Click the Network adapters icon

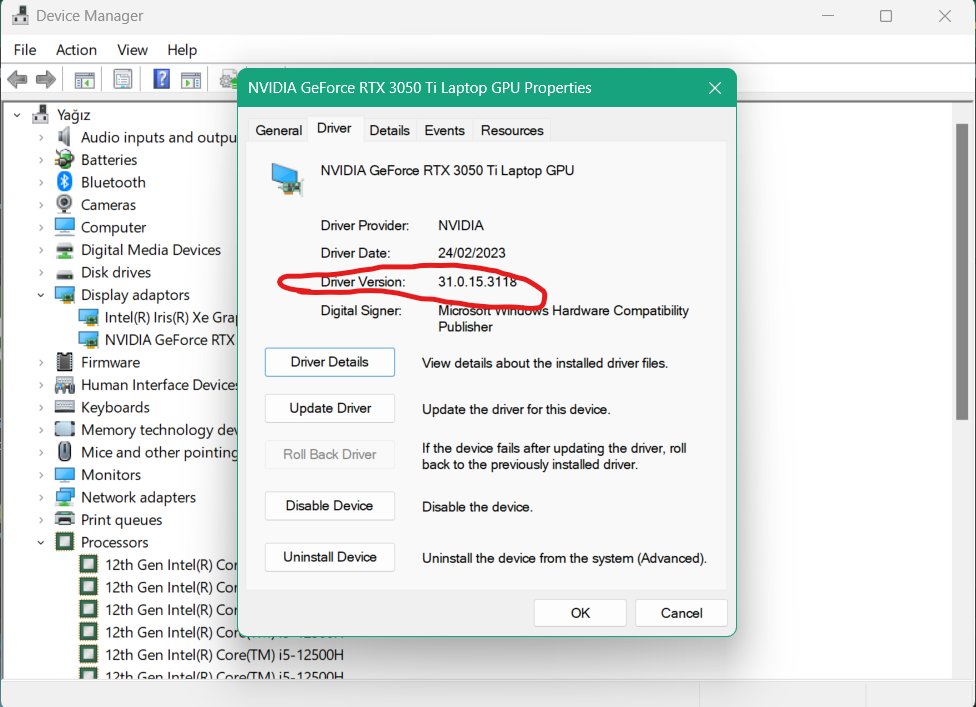64,497
